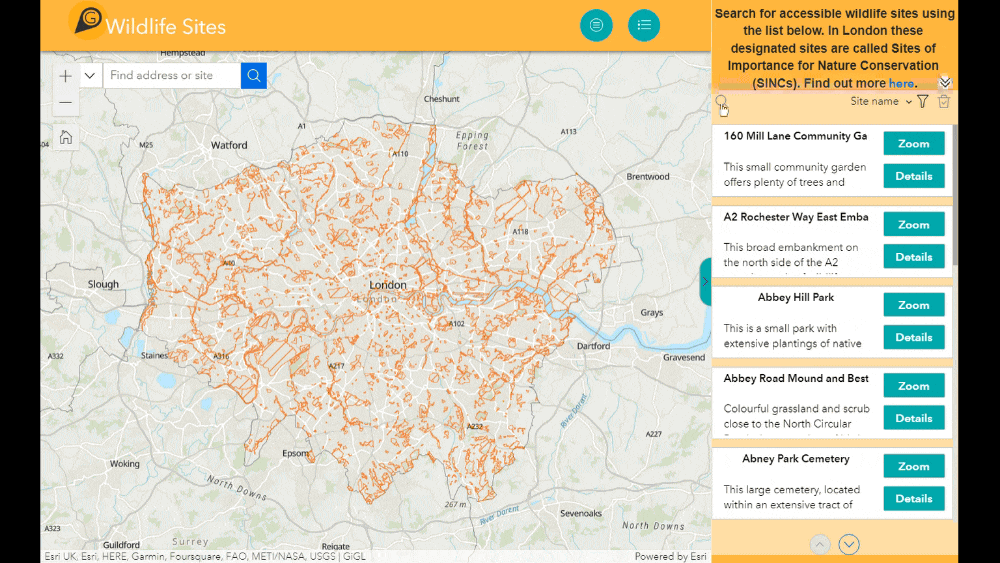Click the Wildlife Sites logo icon

tap(88, 21)
